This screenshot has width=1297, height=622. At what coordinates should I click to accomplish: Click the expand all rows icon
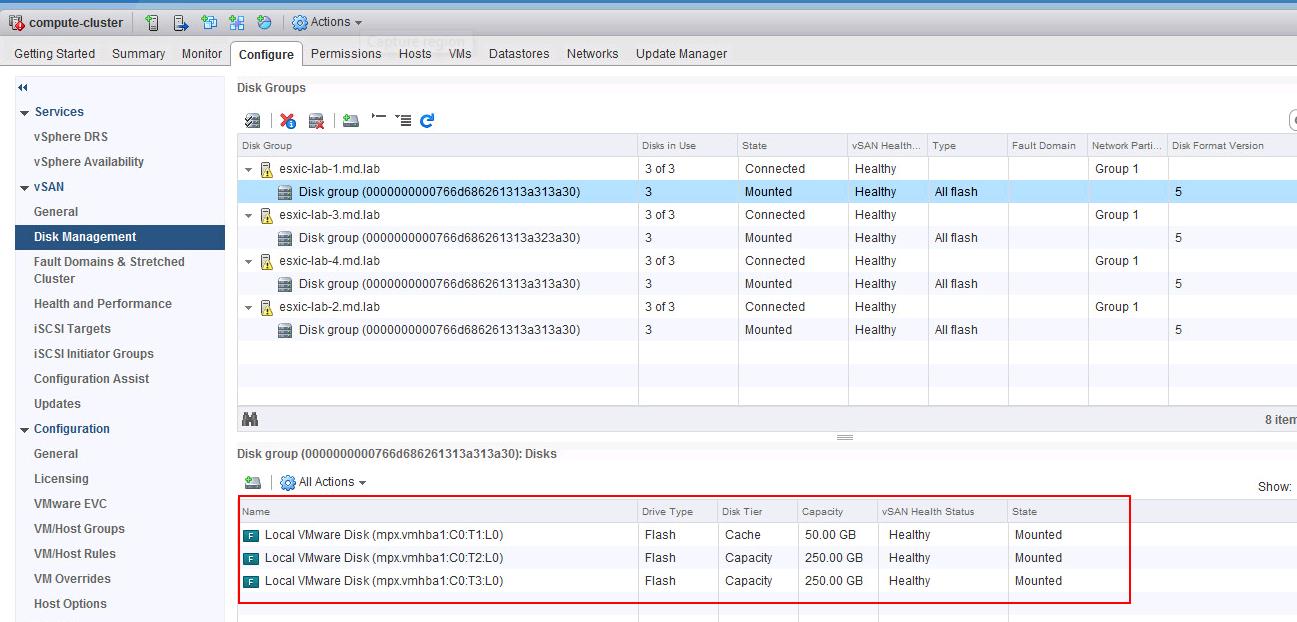[403, 120]
